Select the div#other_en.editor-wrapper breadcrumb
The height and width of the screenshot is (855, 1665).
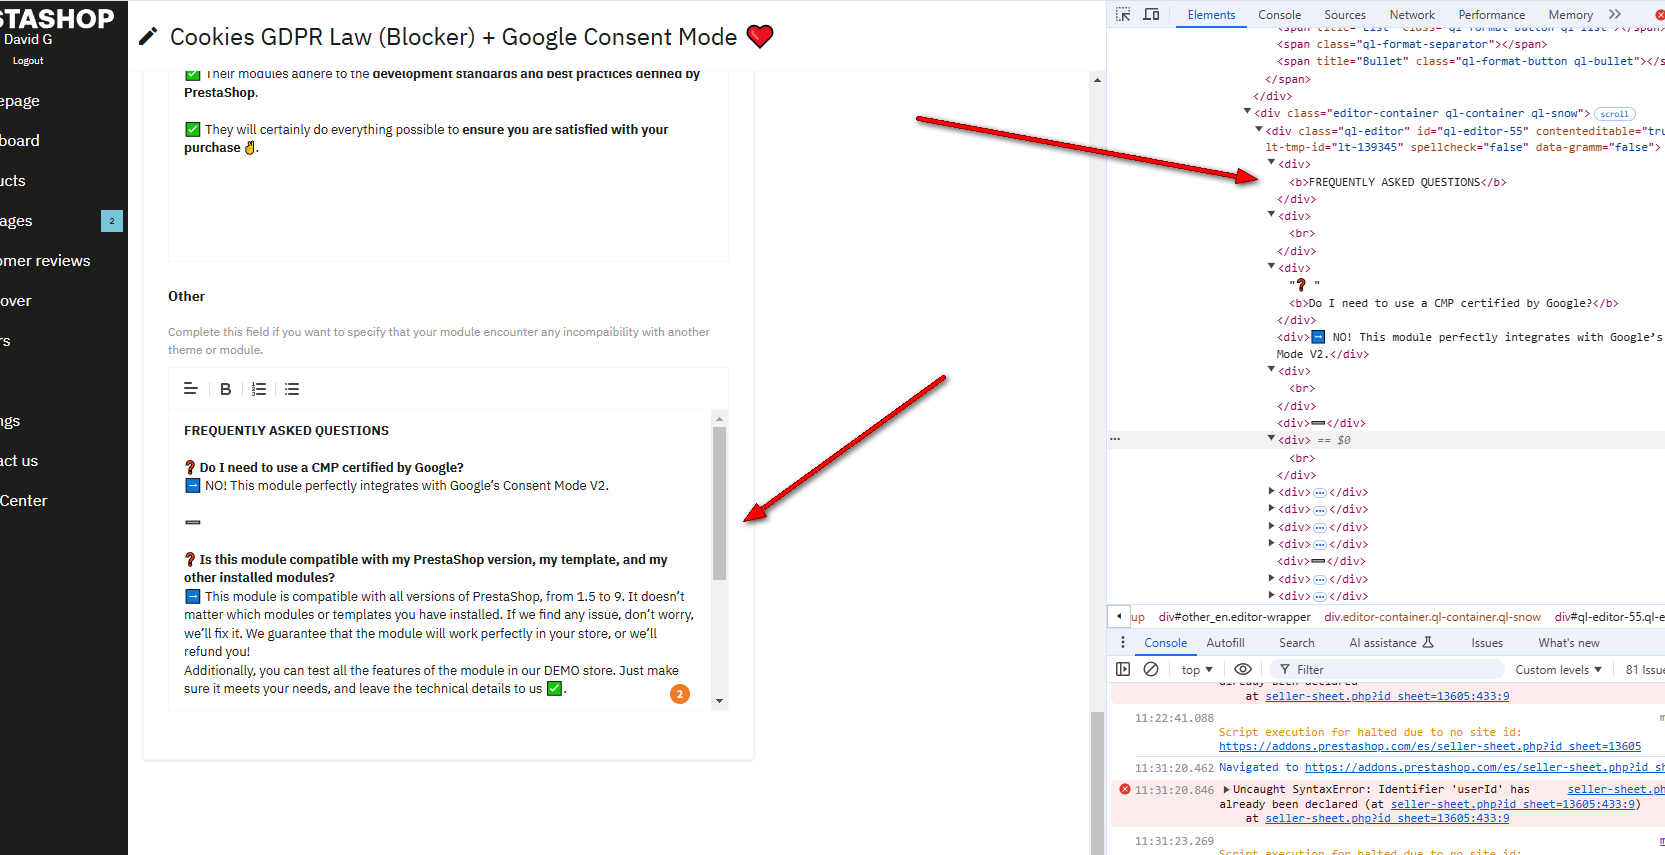click(x=1234, y=617)
